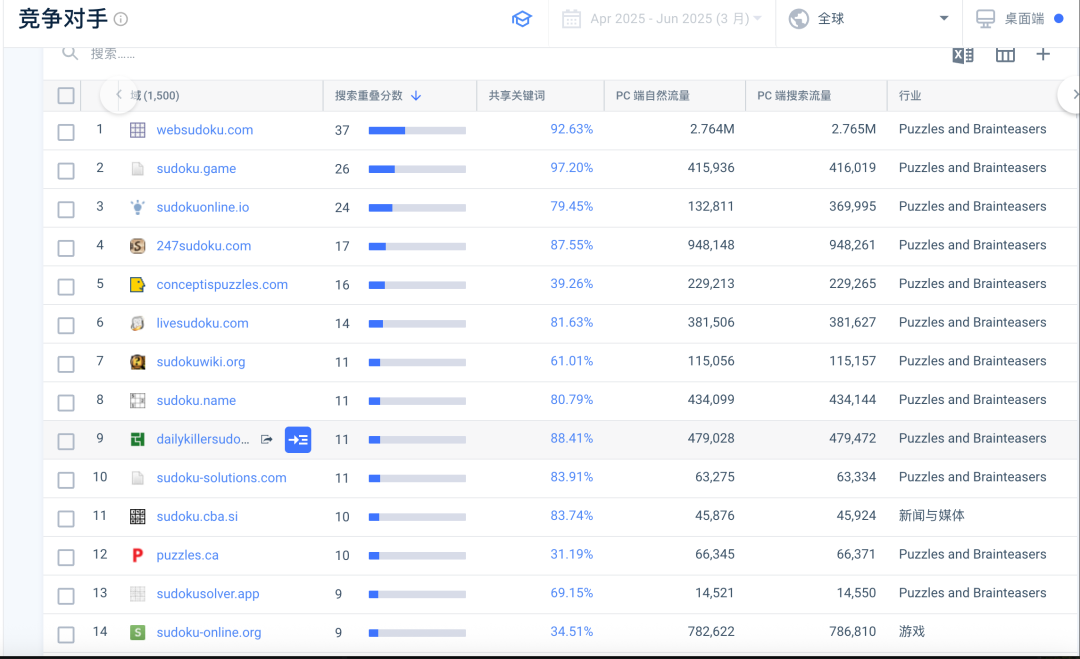Click the calendar icon in date picker
1080x659 pixels.
[571, 19]
